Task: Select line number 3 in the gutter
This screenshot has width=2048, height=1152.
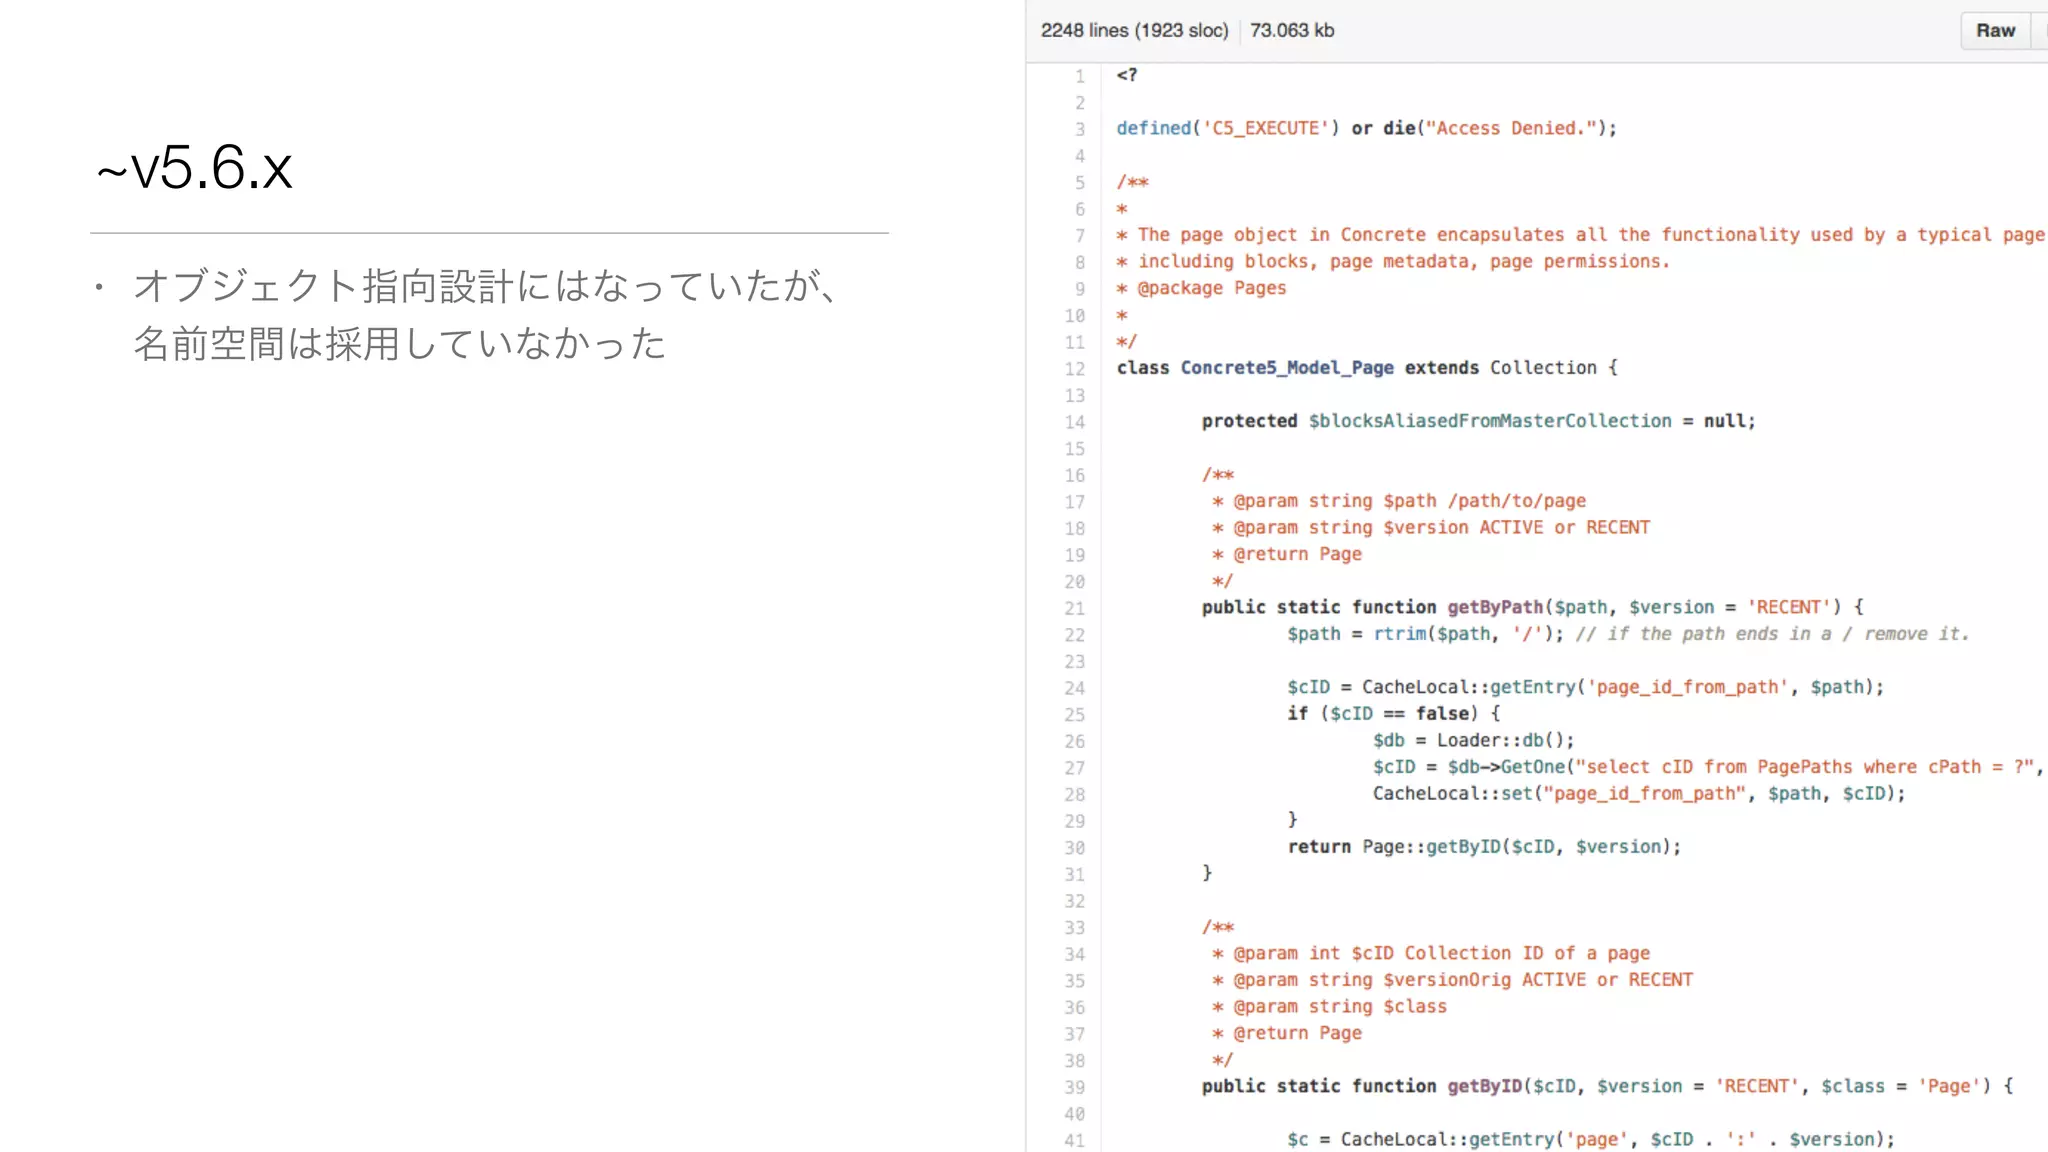Action: tap(1080, 129)
